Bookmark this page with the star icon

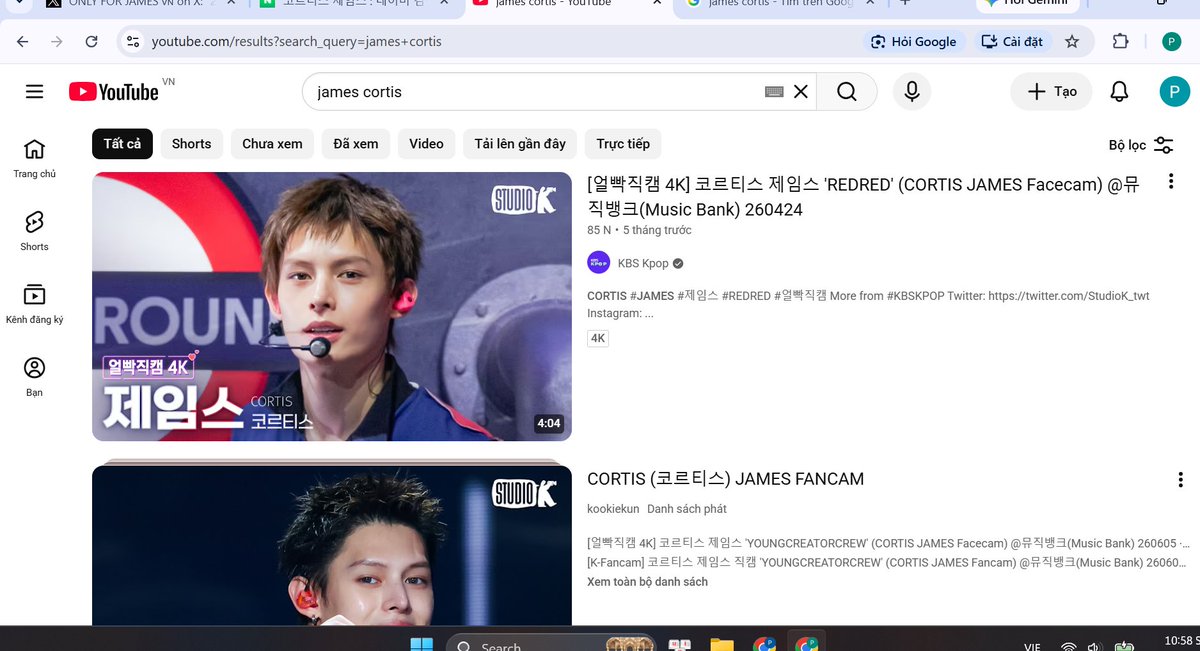(1072, 42)
